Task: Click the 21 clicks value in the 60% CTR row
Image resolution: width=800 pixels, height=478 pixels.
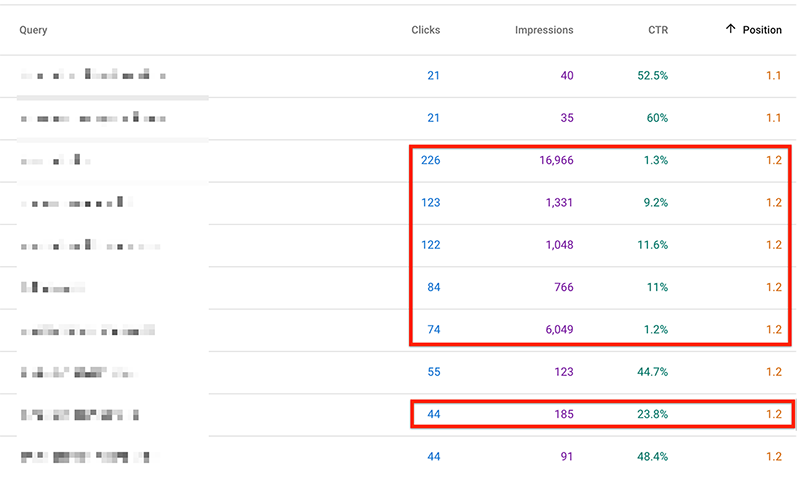Action: 433,118
